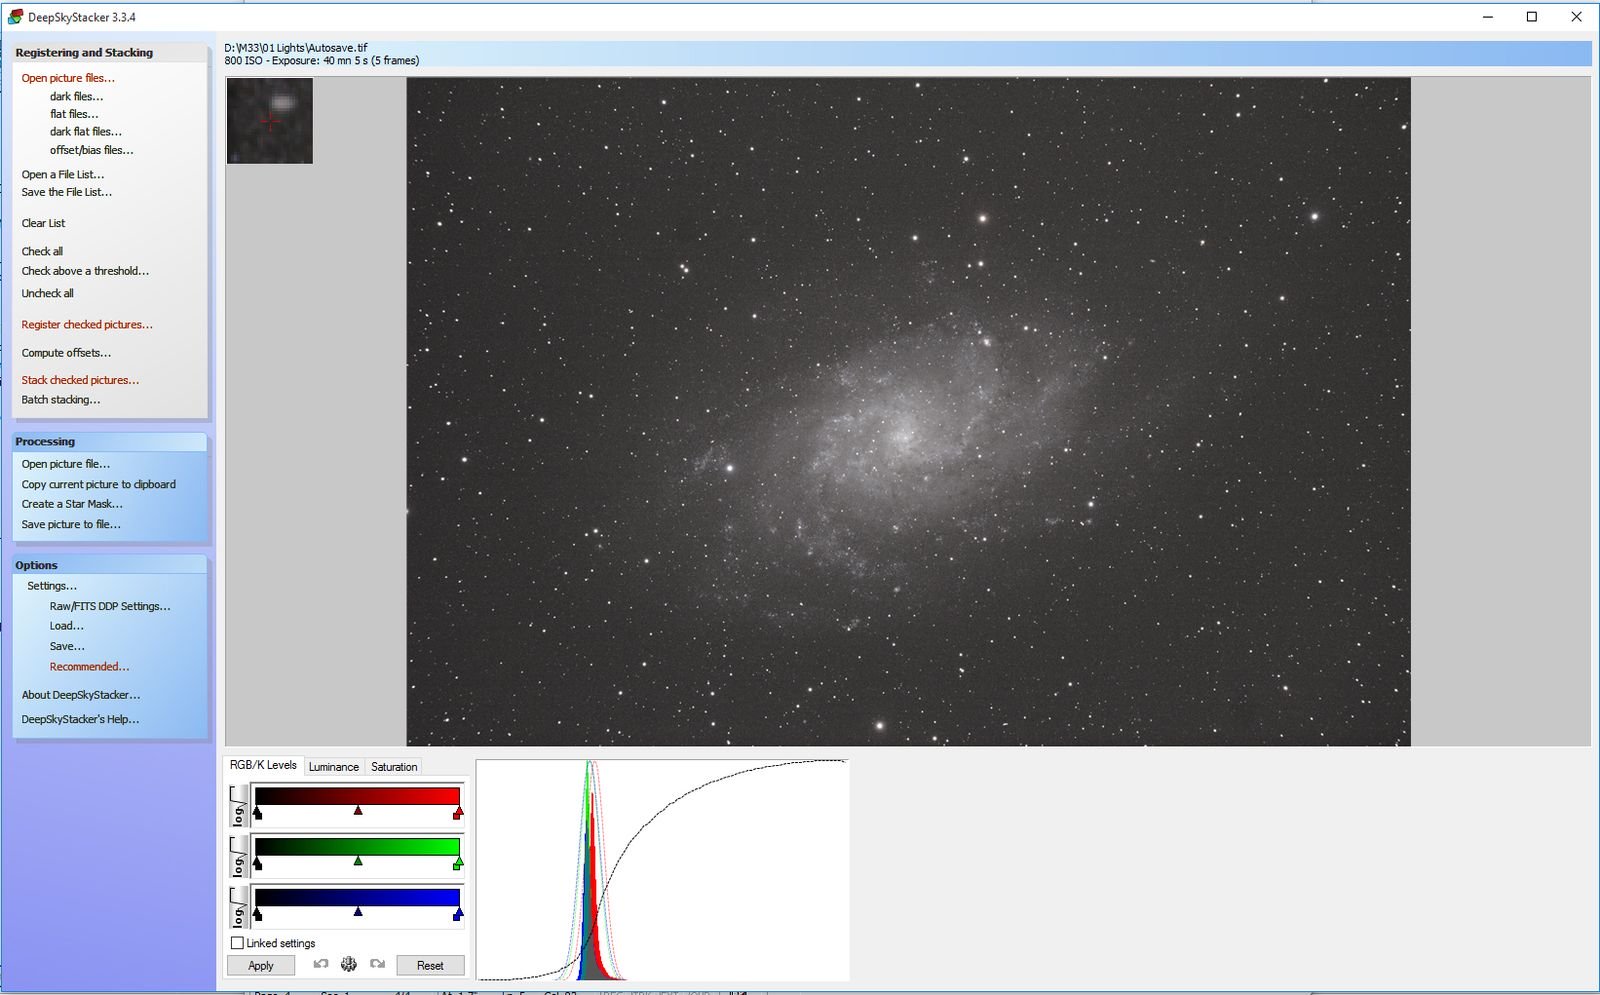The height and width of the screenshot is (995, 1600).
Task: Click the zoomed preview thumbnail with red cross
Action: pos(270,121)
